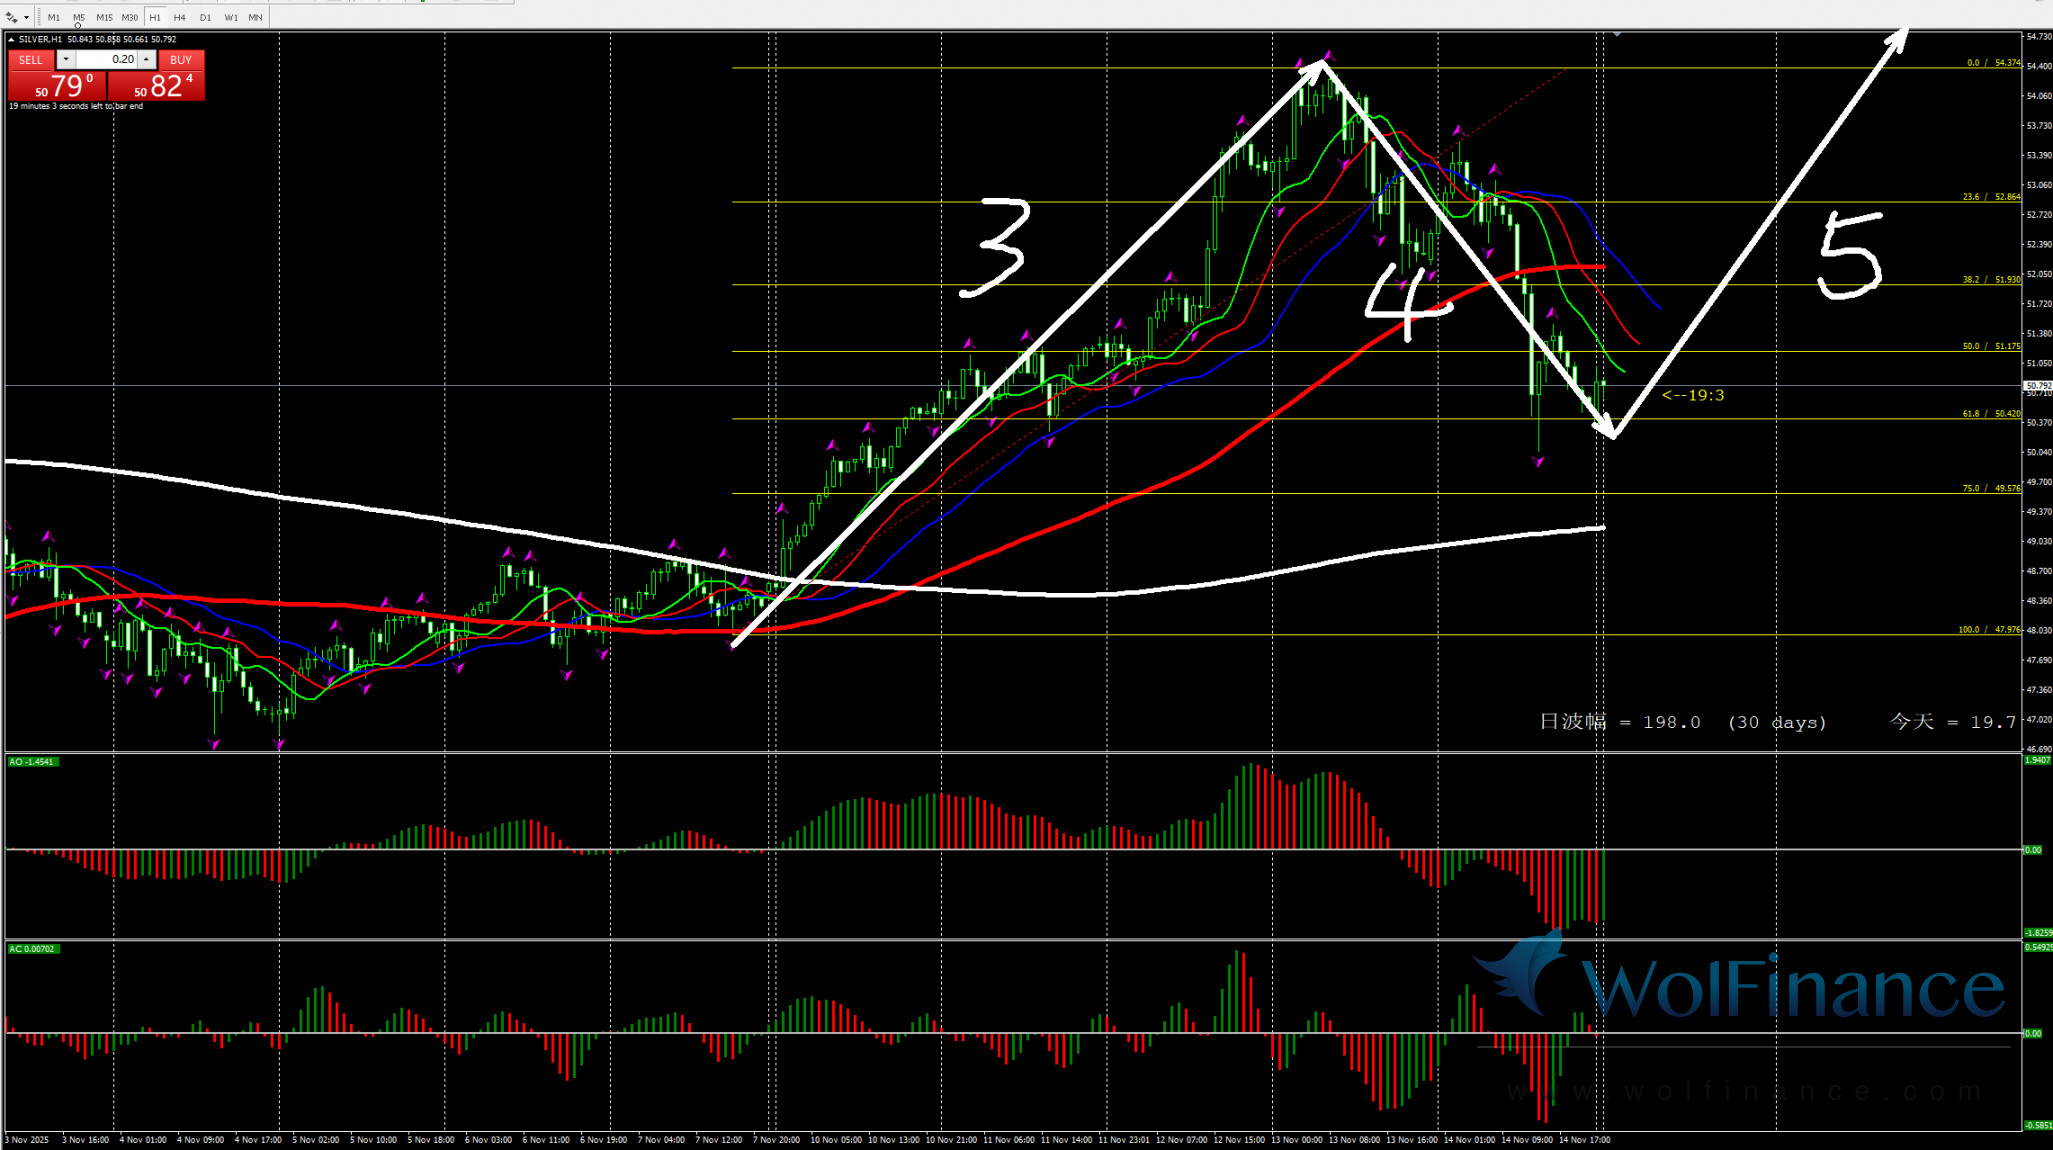The width and height of the screenshot is (2053, 1150).
Task: Switch to the M15 timeframe
Action: (x=104, y=17)
